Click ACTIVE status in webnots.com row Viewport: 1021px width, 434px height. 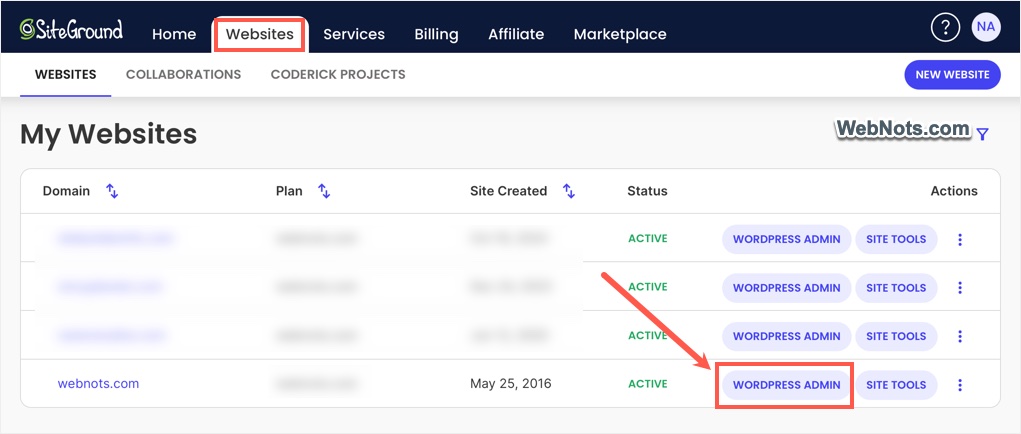pyautogui.click(x=648, y=385)
